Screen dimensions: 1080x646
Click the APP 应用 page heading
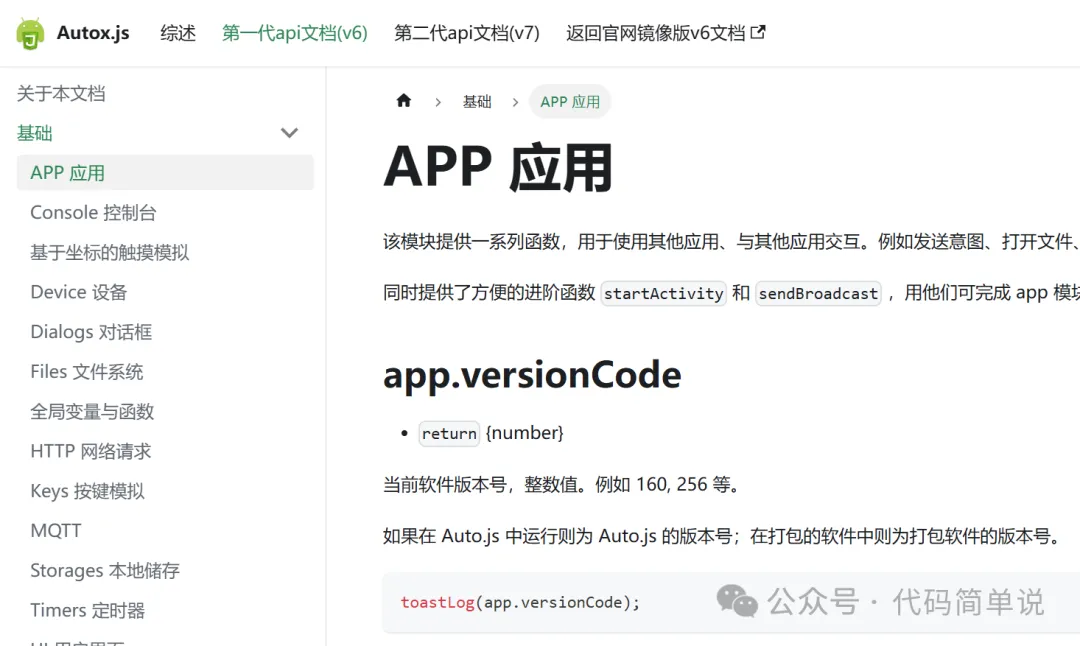(498, 167)
